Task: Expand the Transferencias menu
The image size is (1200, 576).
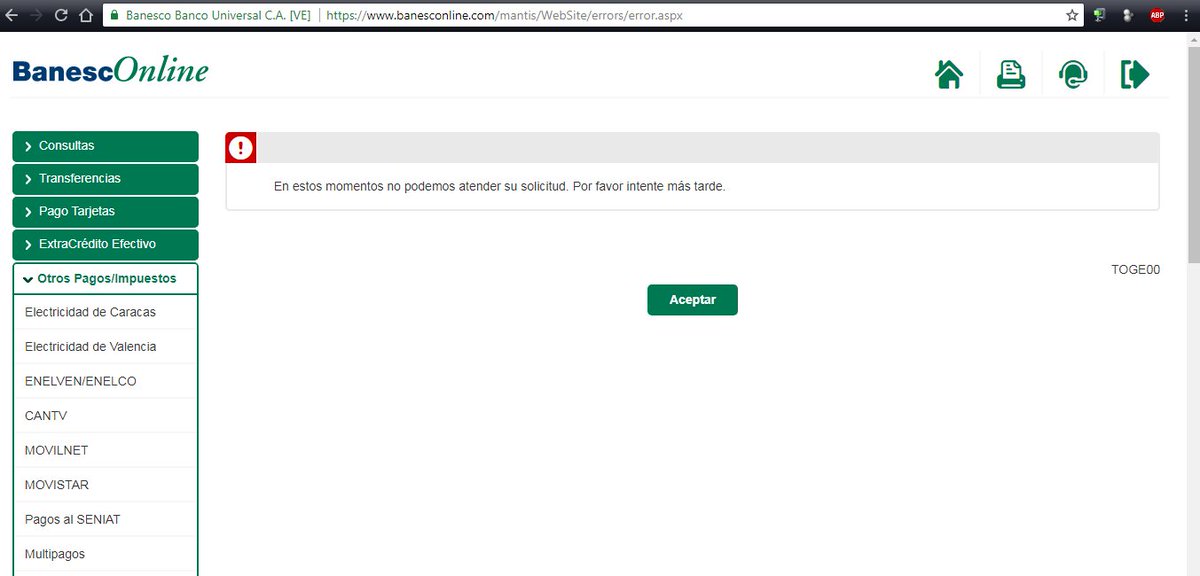Action: point(105,179)
